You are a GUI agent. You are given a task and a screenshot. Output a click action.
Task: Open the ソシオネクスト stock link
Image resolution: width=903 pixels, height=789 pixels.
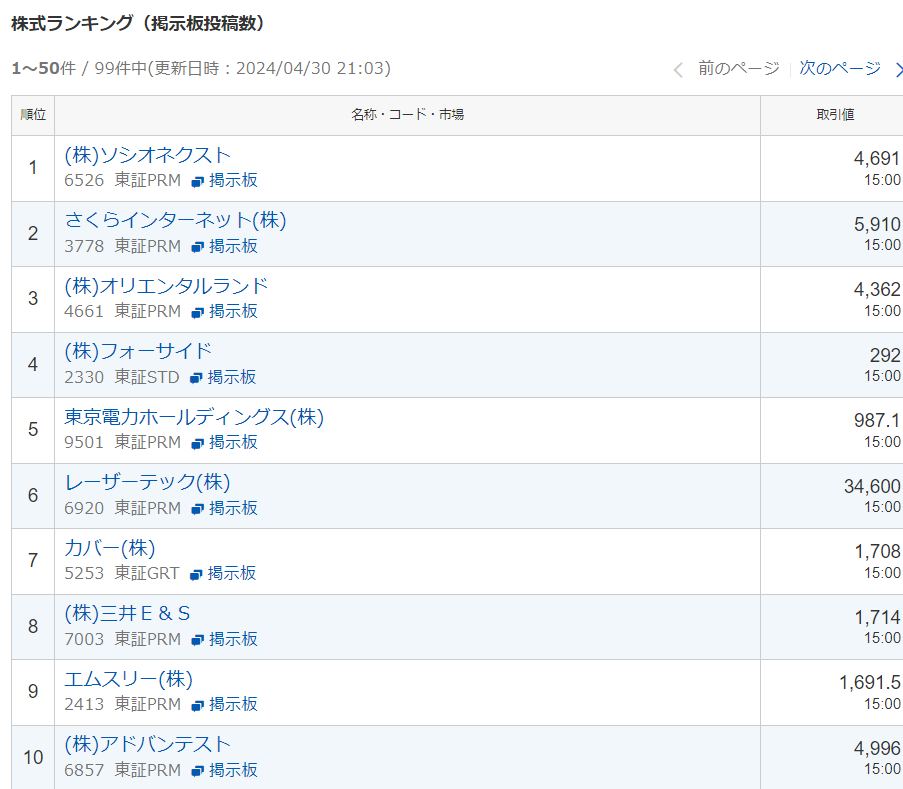point(147,155)
